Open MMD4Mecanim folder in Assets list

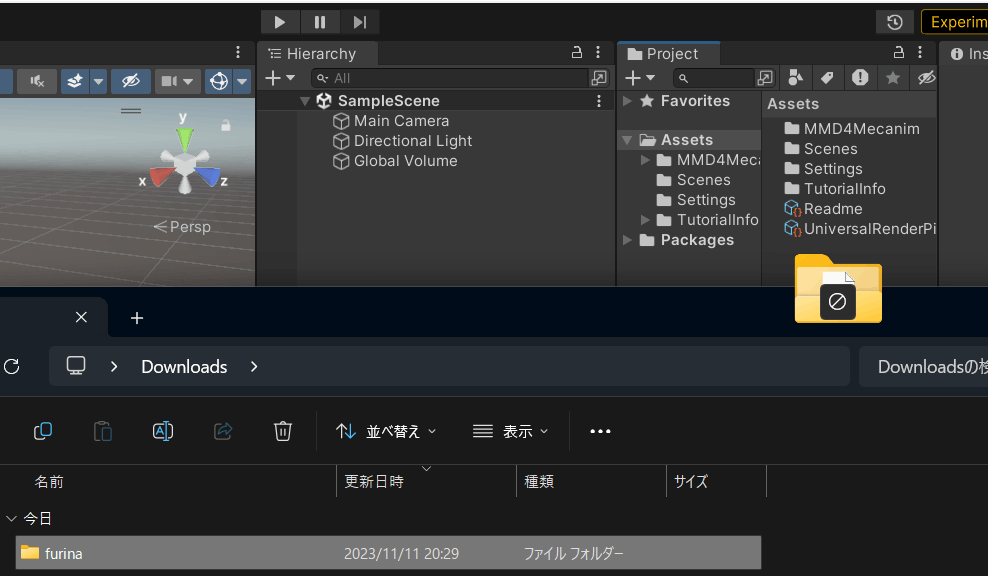click(852, 129)
